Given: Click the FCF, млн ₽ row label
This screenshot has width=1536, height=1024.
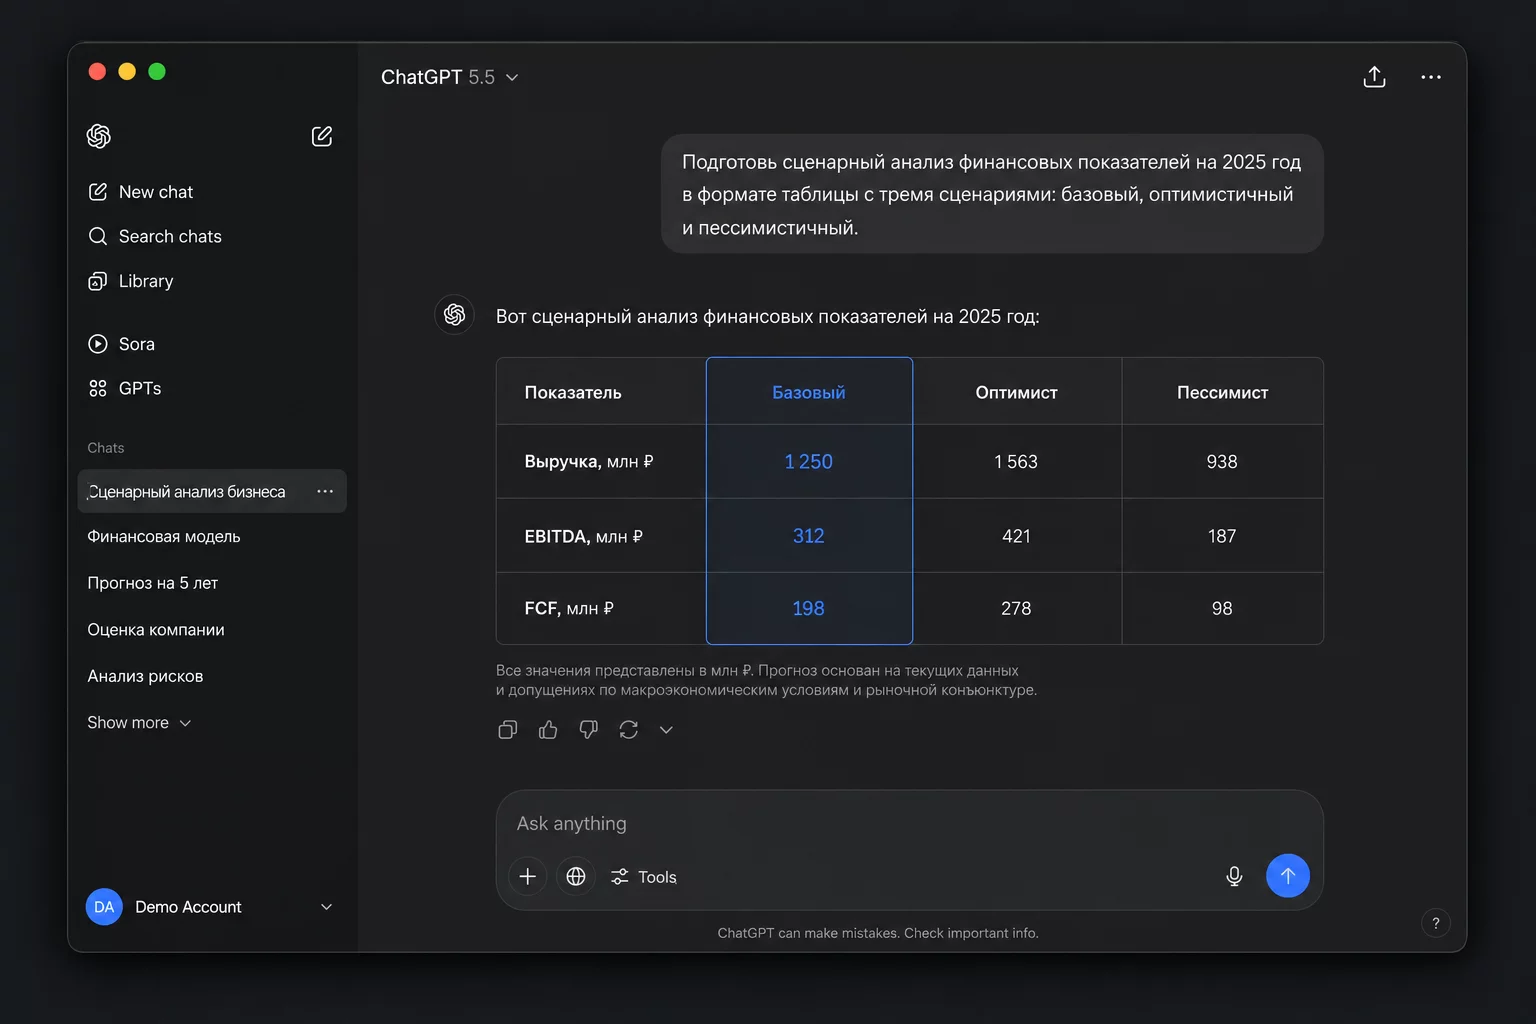Looking at the screenshot, I should point(569,608).
